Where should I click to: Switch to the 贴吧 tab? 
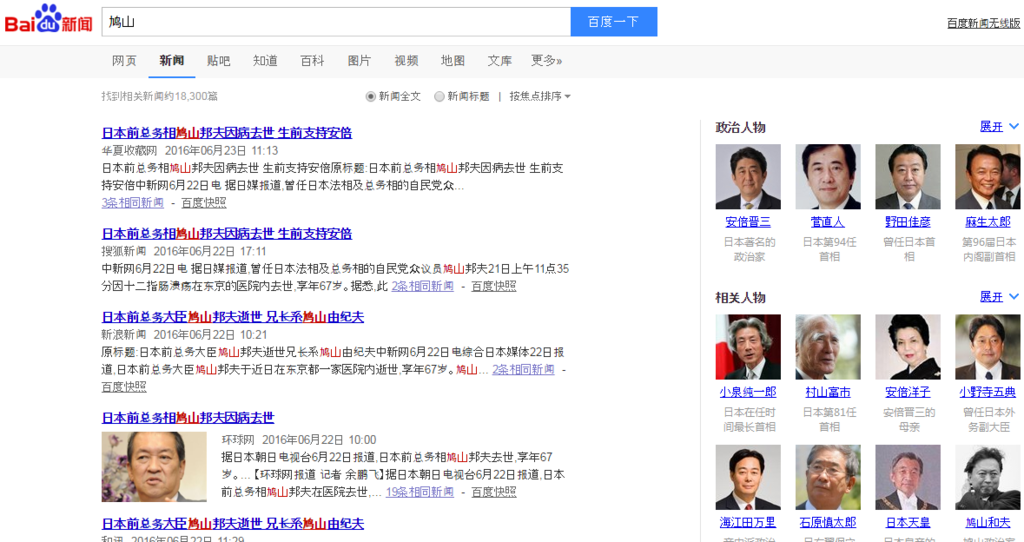click(x=218, y=61)
